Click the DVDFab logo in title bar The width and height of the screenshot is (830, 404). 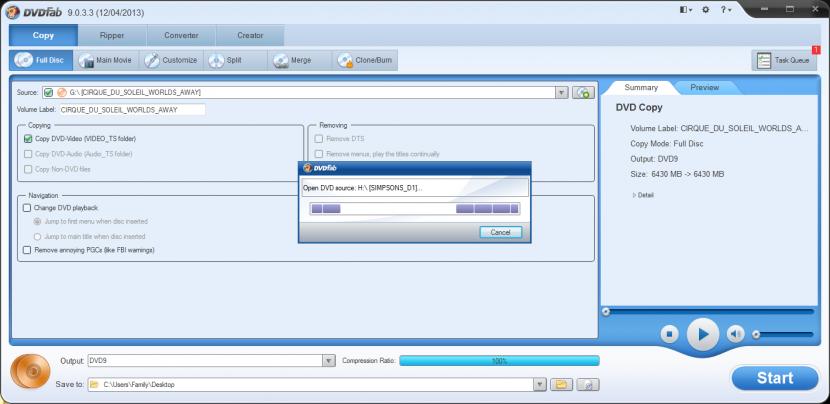[35, 12]
